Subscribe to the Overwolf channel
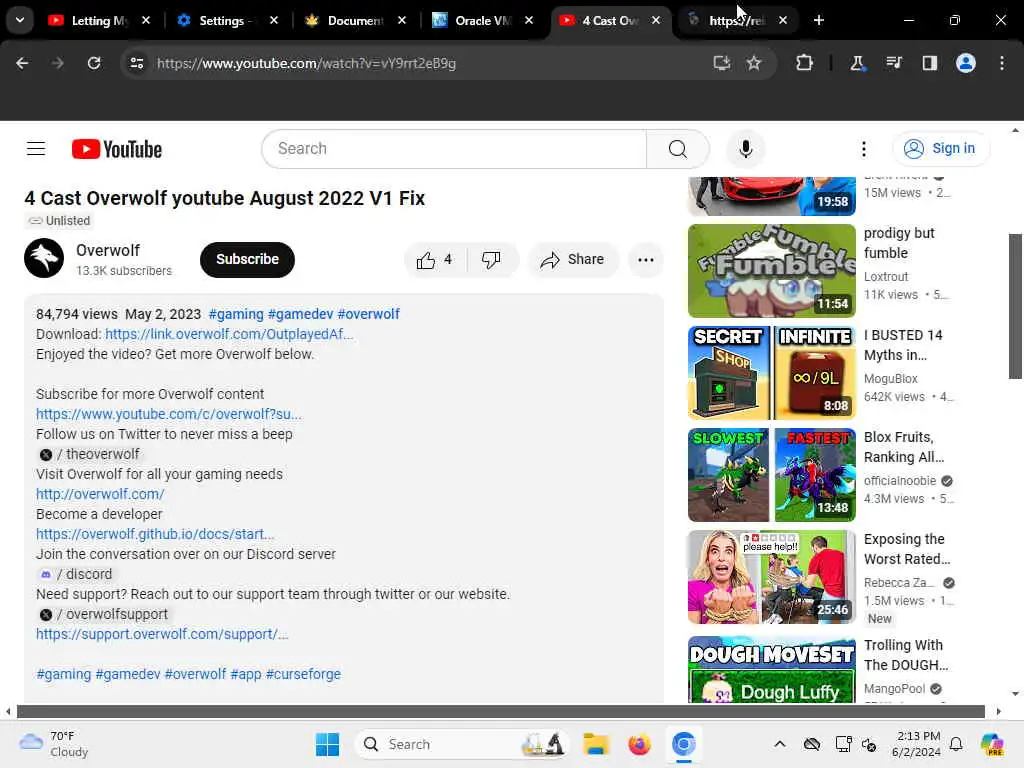Image resolution: width=1024 pixels, height=768 pixels. click(x=248, y=259)
